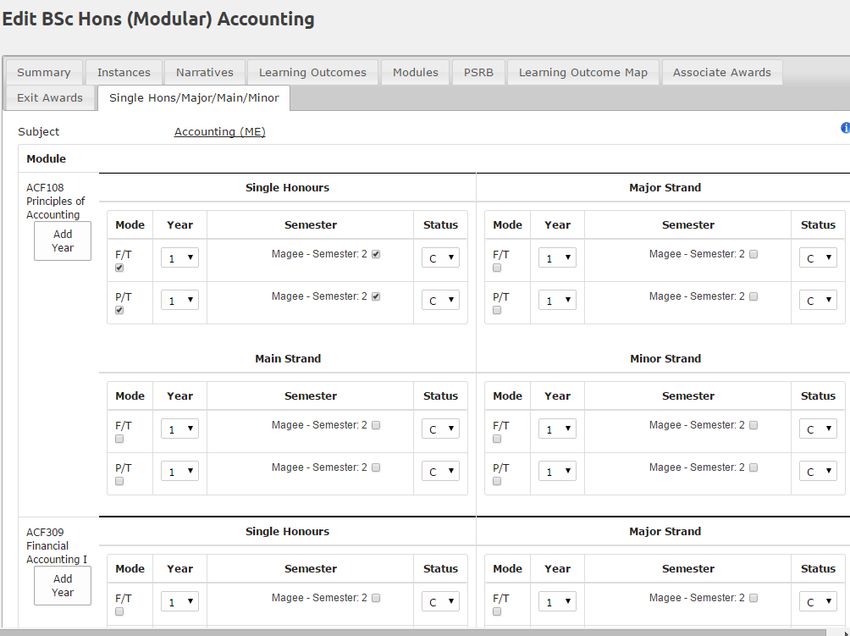Open the Summary tab
850x636 pixels.
[x=44, y=72]
